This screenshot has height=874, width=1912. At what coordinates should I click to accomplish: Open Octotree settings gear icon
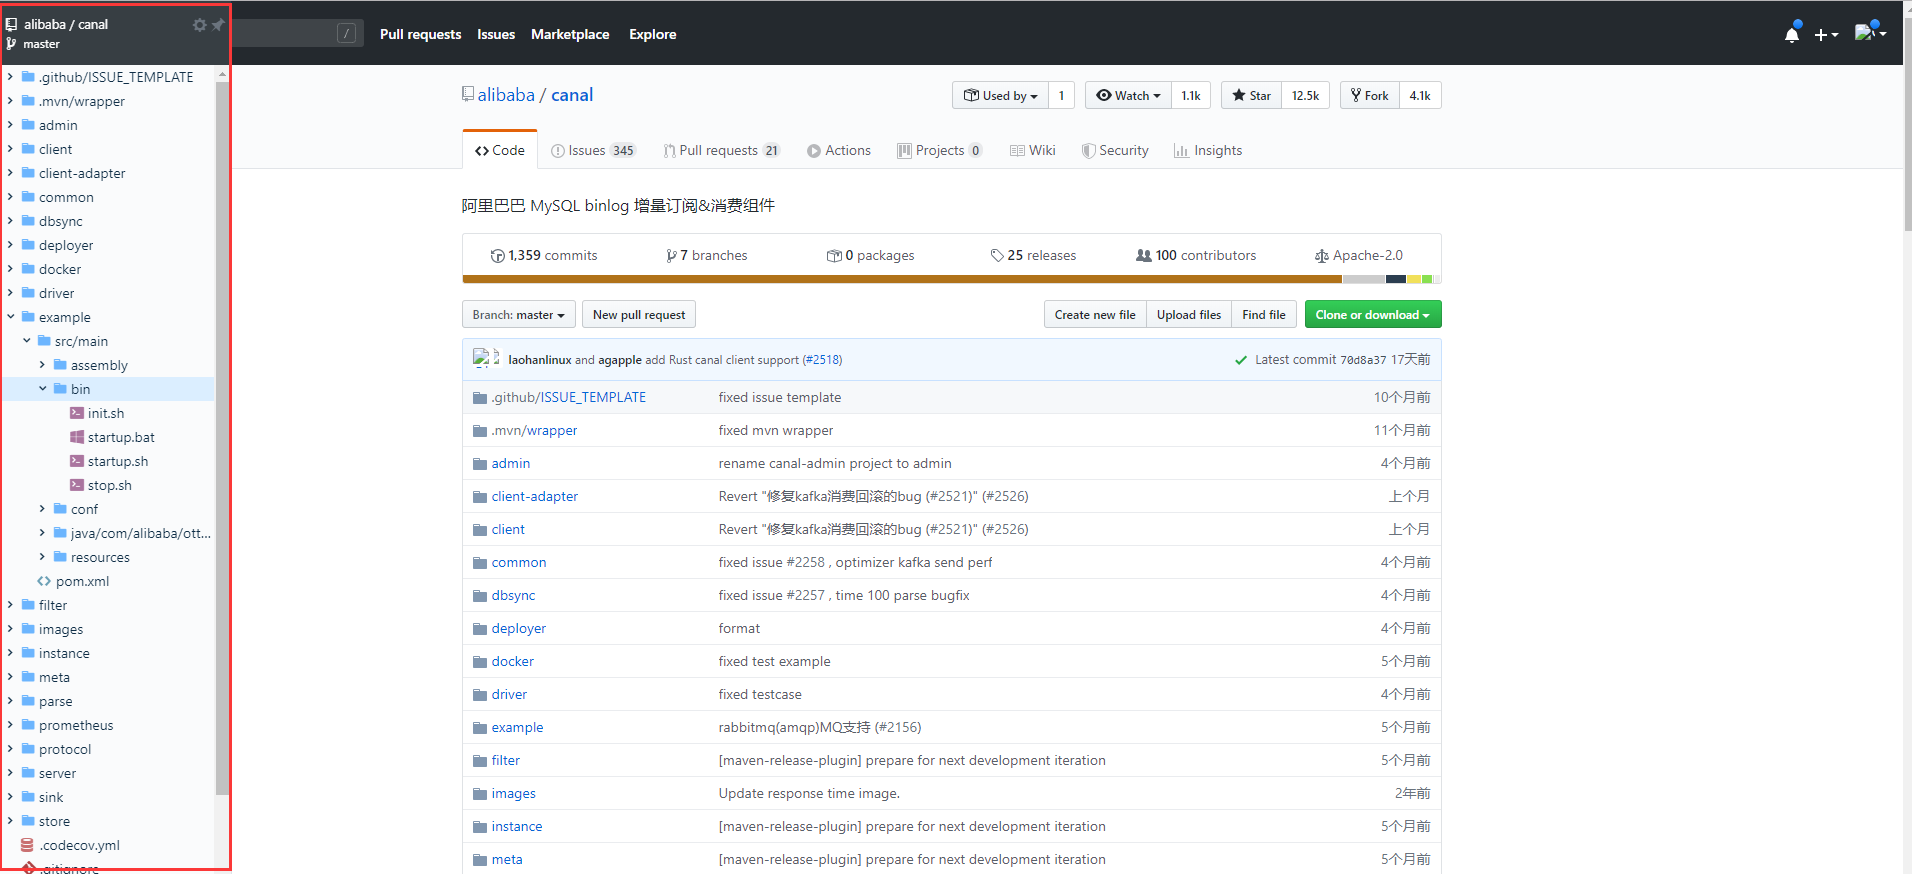[x=199, y=25]
